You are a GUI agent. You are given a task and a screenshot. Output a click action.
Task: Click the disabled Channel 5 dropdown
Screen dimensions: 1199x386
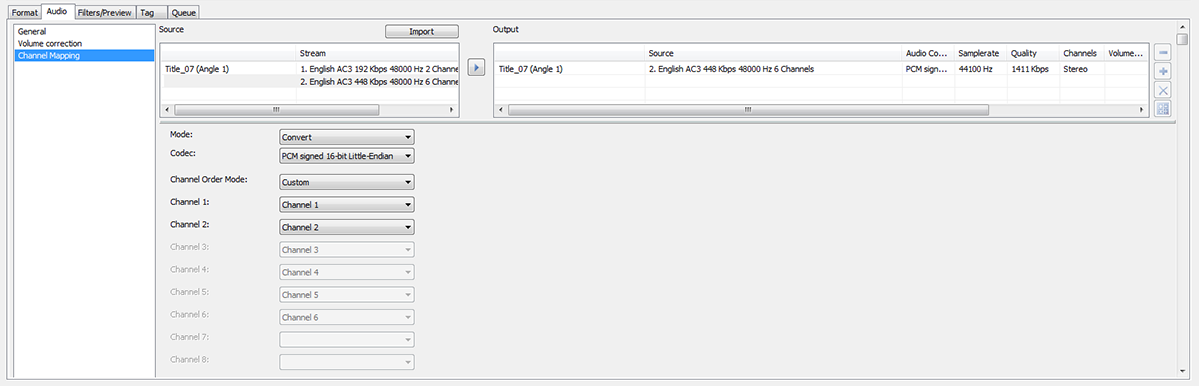(347, 294)
